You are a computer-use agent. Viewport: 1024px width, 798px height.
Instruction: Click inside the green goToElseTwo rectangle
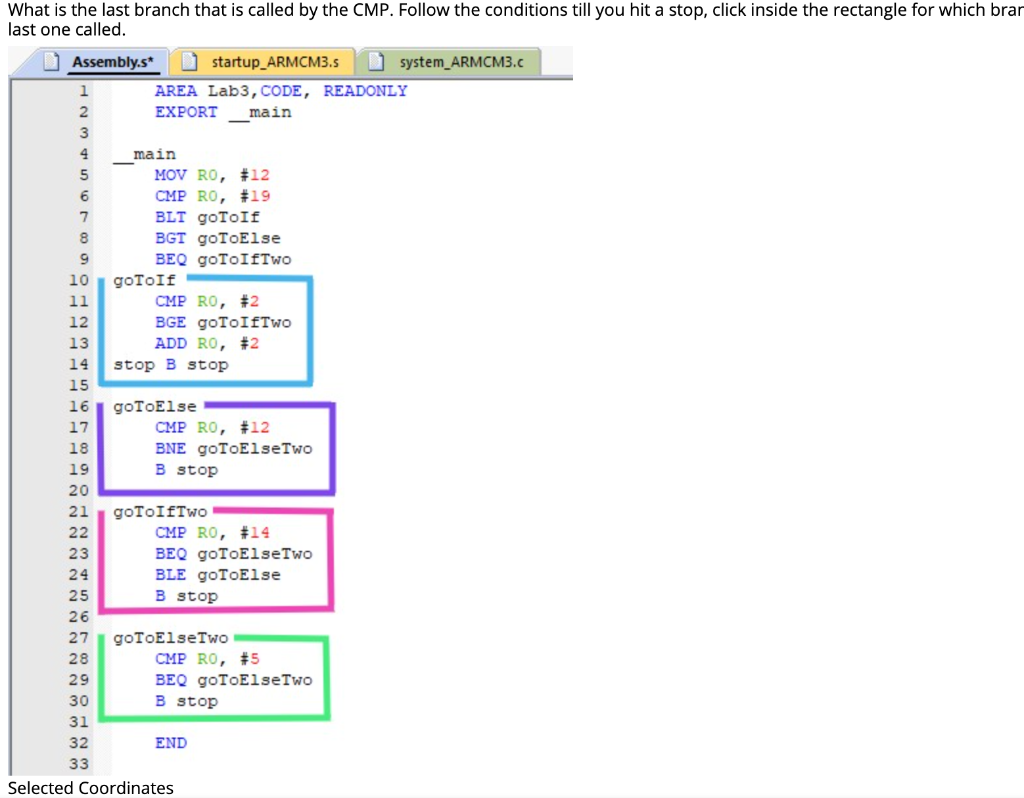[x=215, y=679]
